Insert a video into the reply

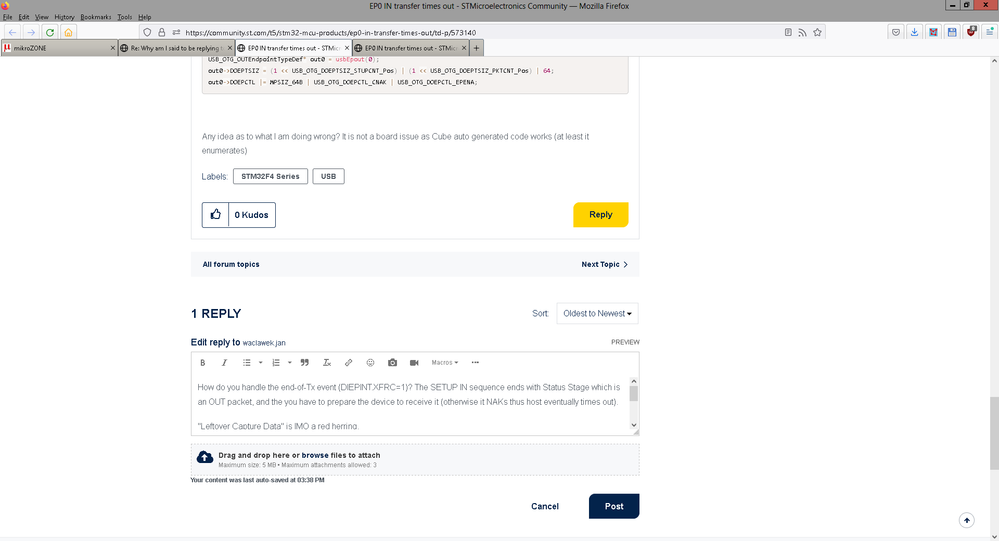tap(414, 363)
